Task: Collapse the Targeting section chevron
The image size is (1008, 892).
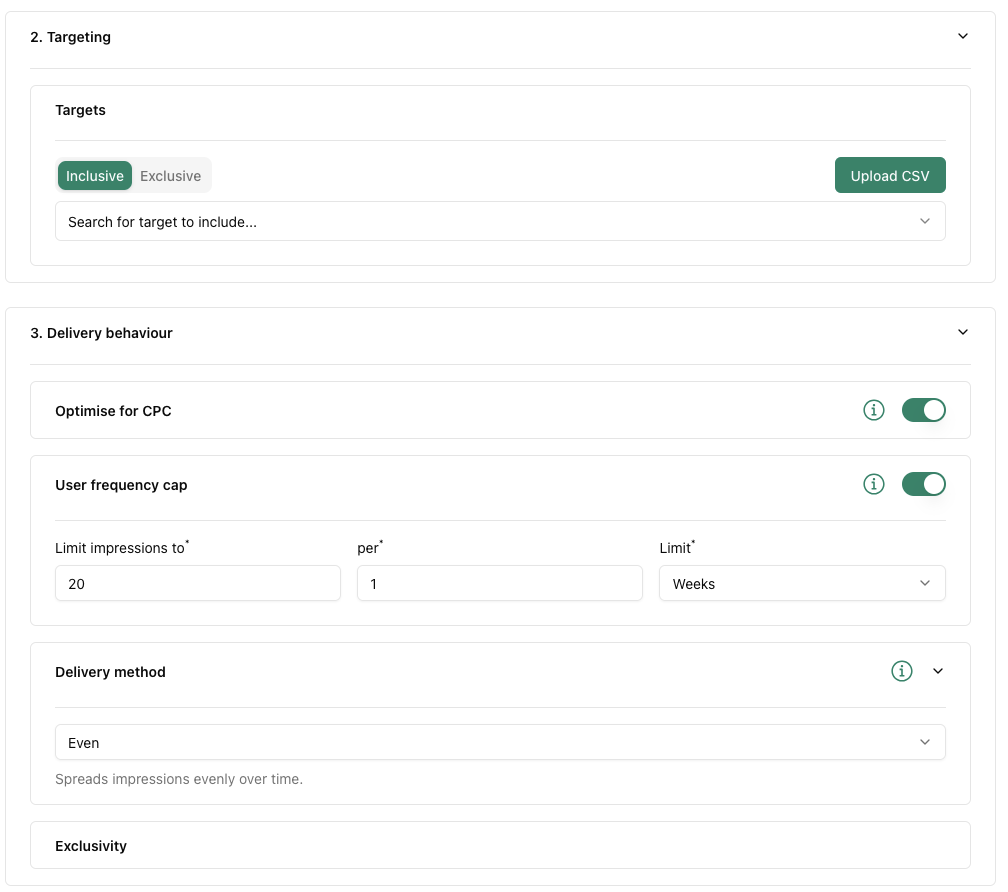Action: pyautogui.click(x=963, y=36)
